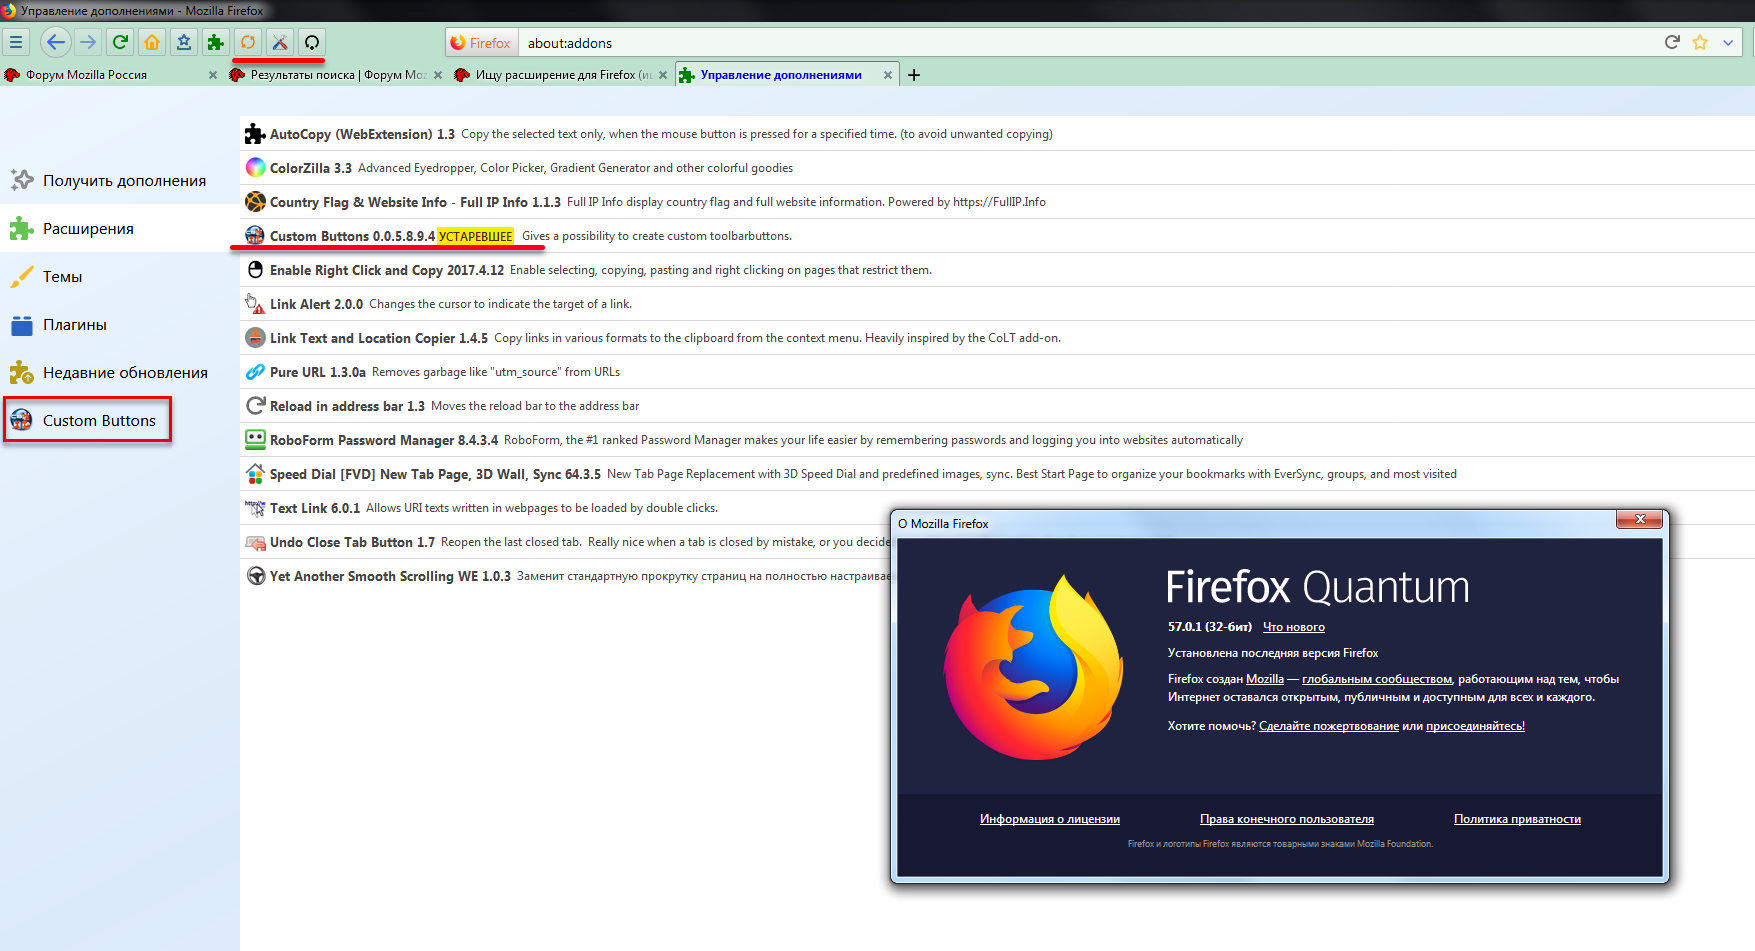1755x951 pixels.
Task: Click the Undo Close Tab Button icon
Action: tap(255, 542)
